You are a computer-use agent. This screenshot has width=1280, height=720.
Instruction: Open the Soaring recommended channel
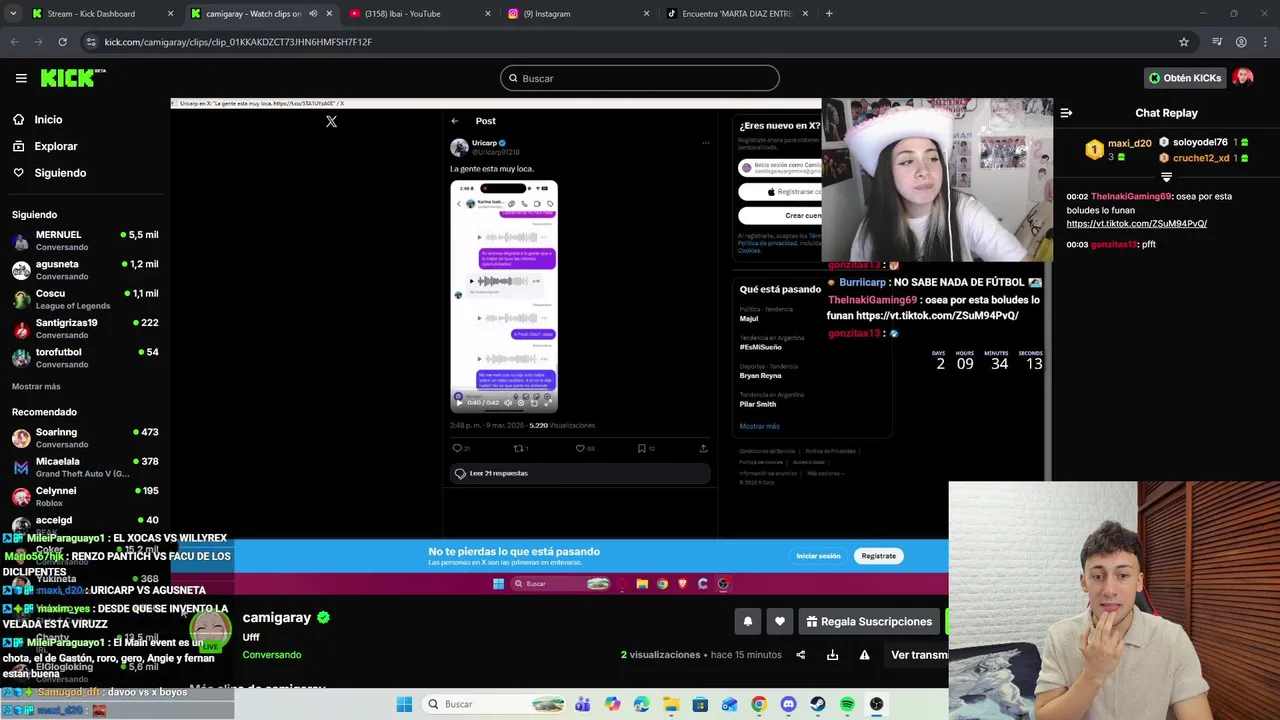(85, 437)
